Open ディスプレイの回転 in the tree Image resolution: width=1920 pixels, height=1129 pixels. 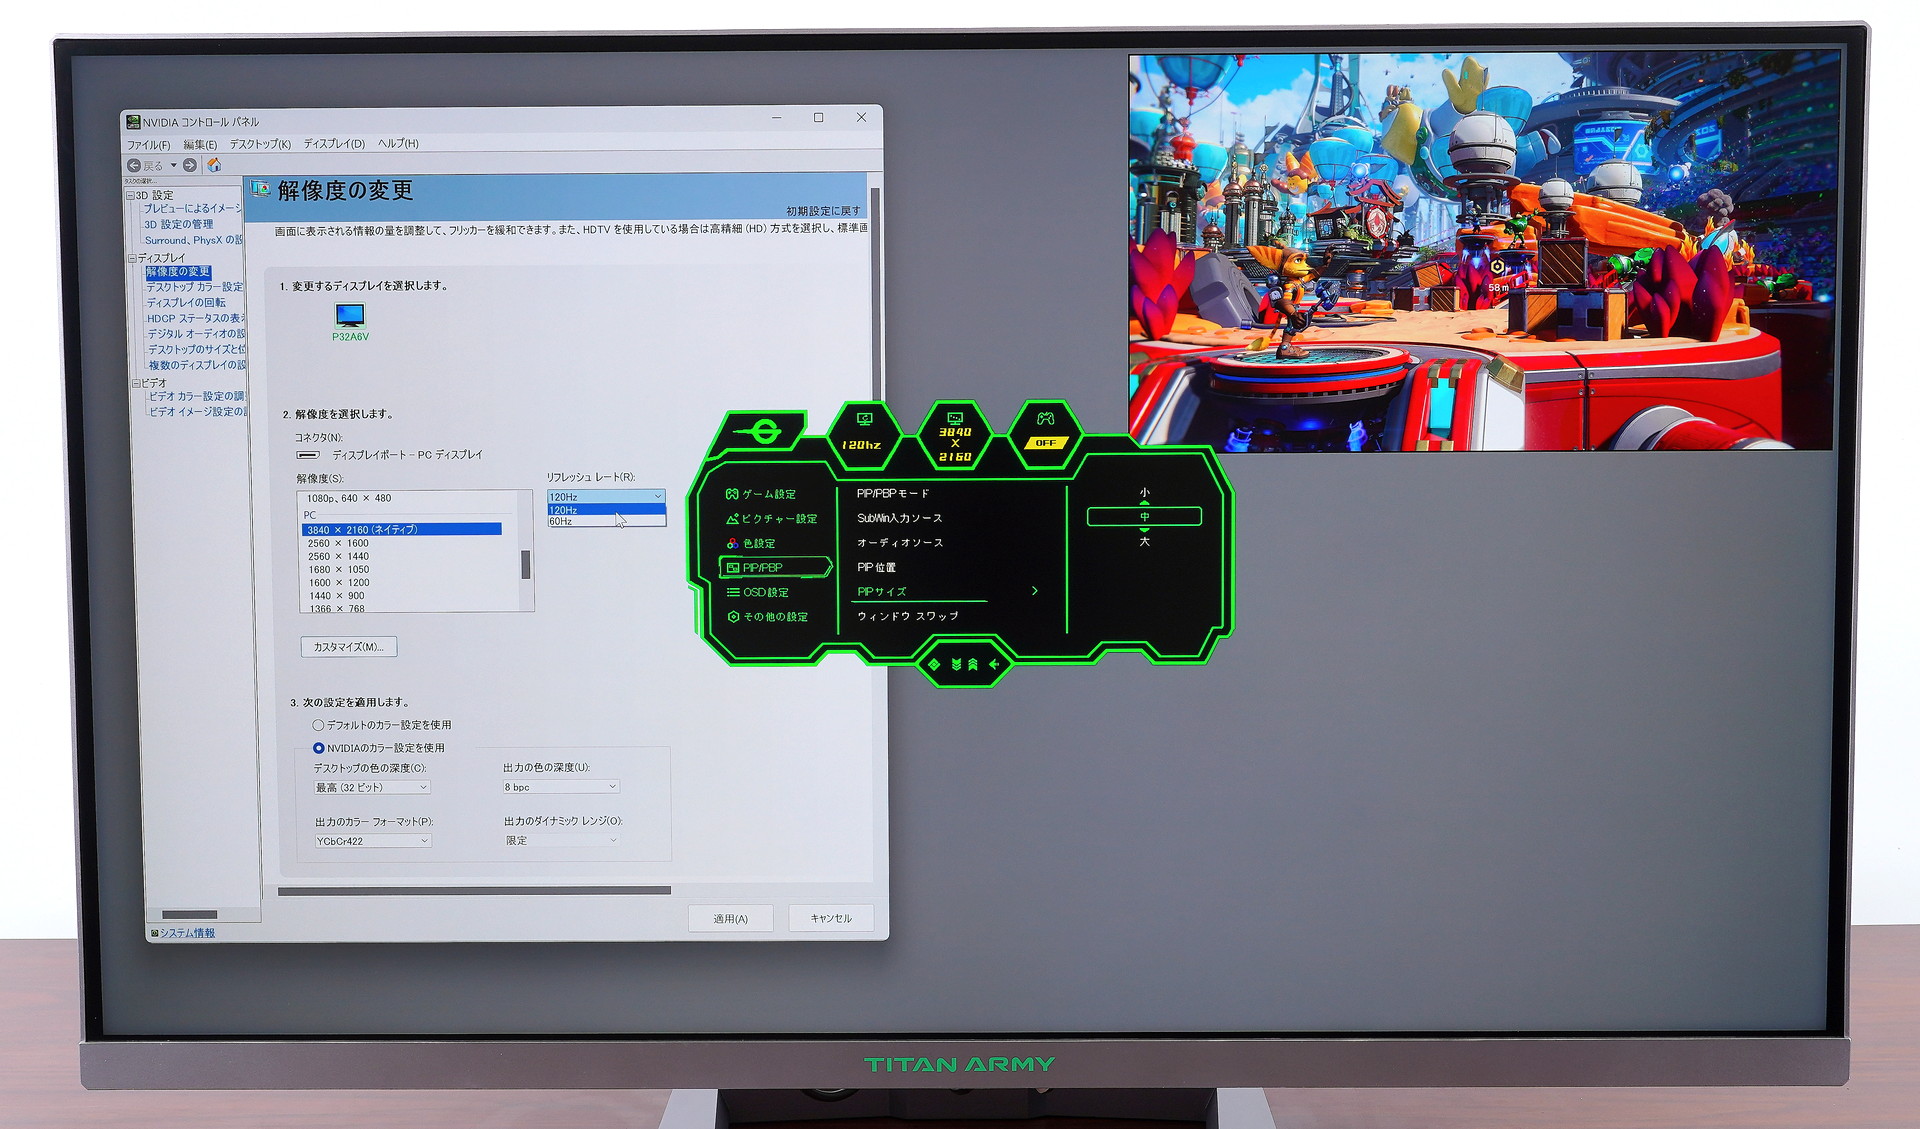tap(186, 302)
